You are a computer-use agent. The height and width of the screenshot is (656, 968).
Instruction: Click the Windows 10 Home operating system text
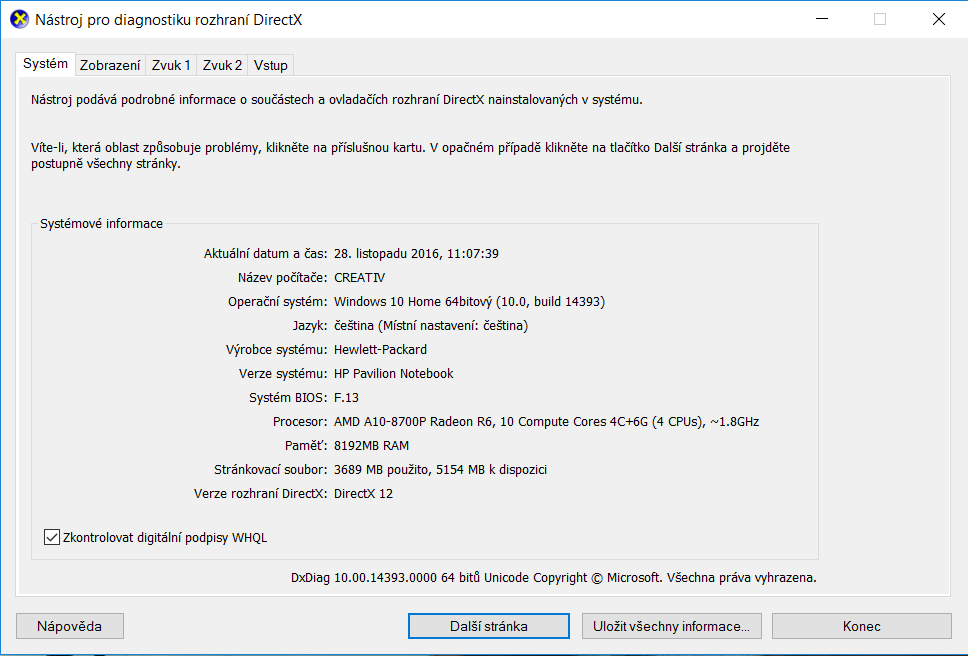(469, 301)
